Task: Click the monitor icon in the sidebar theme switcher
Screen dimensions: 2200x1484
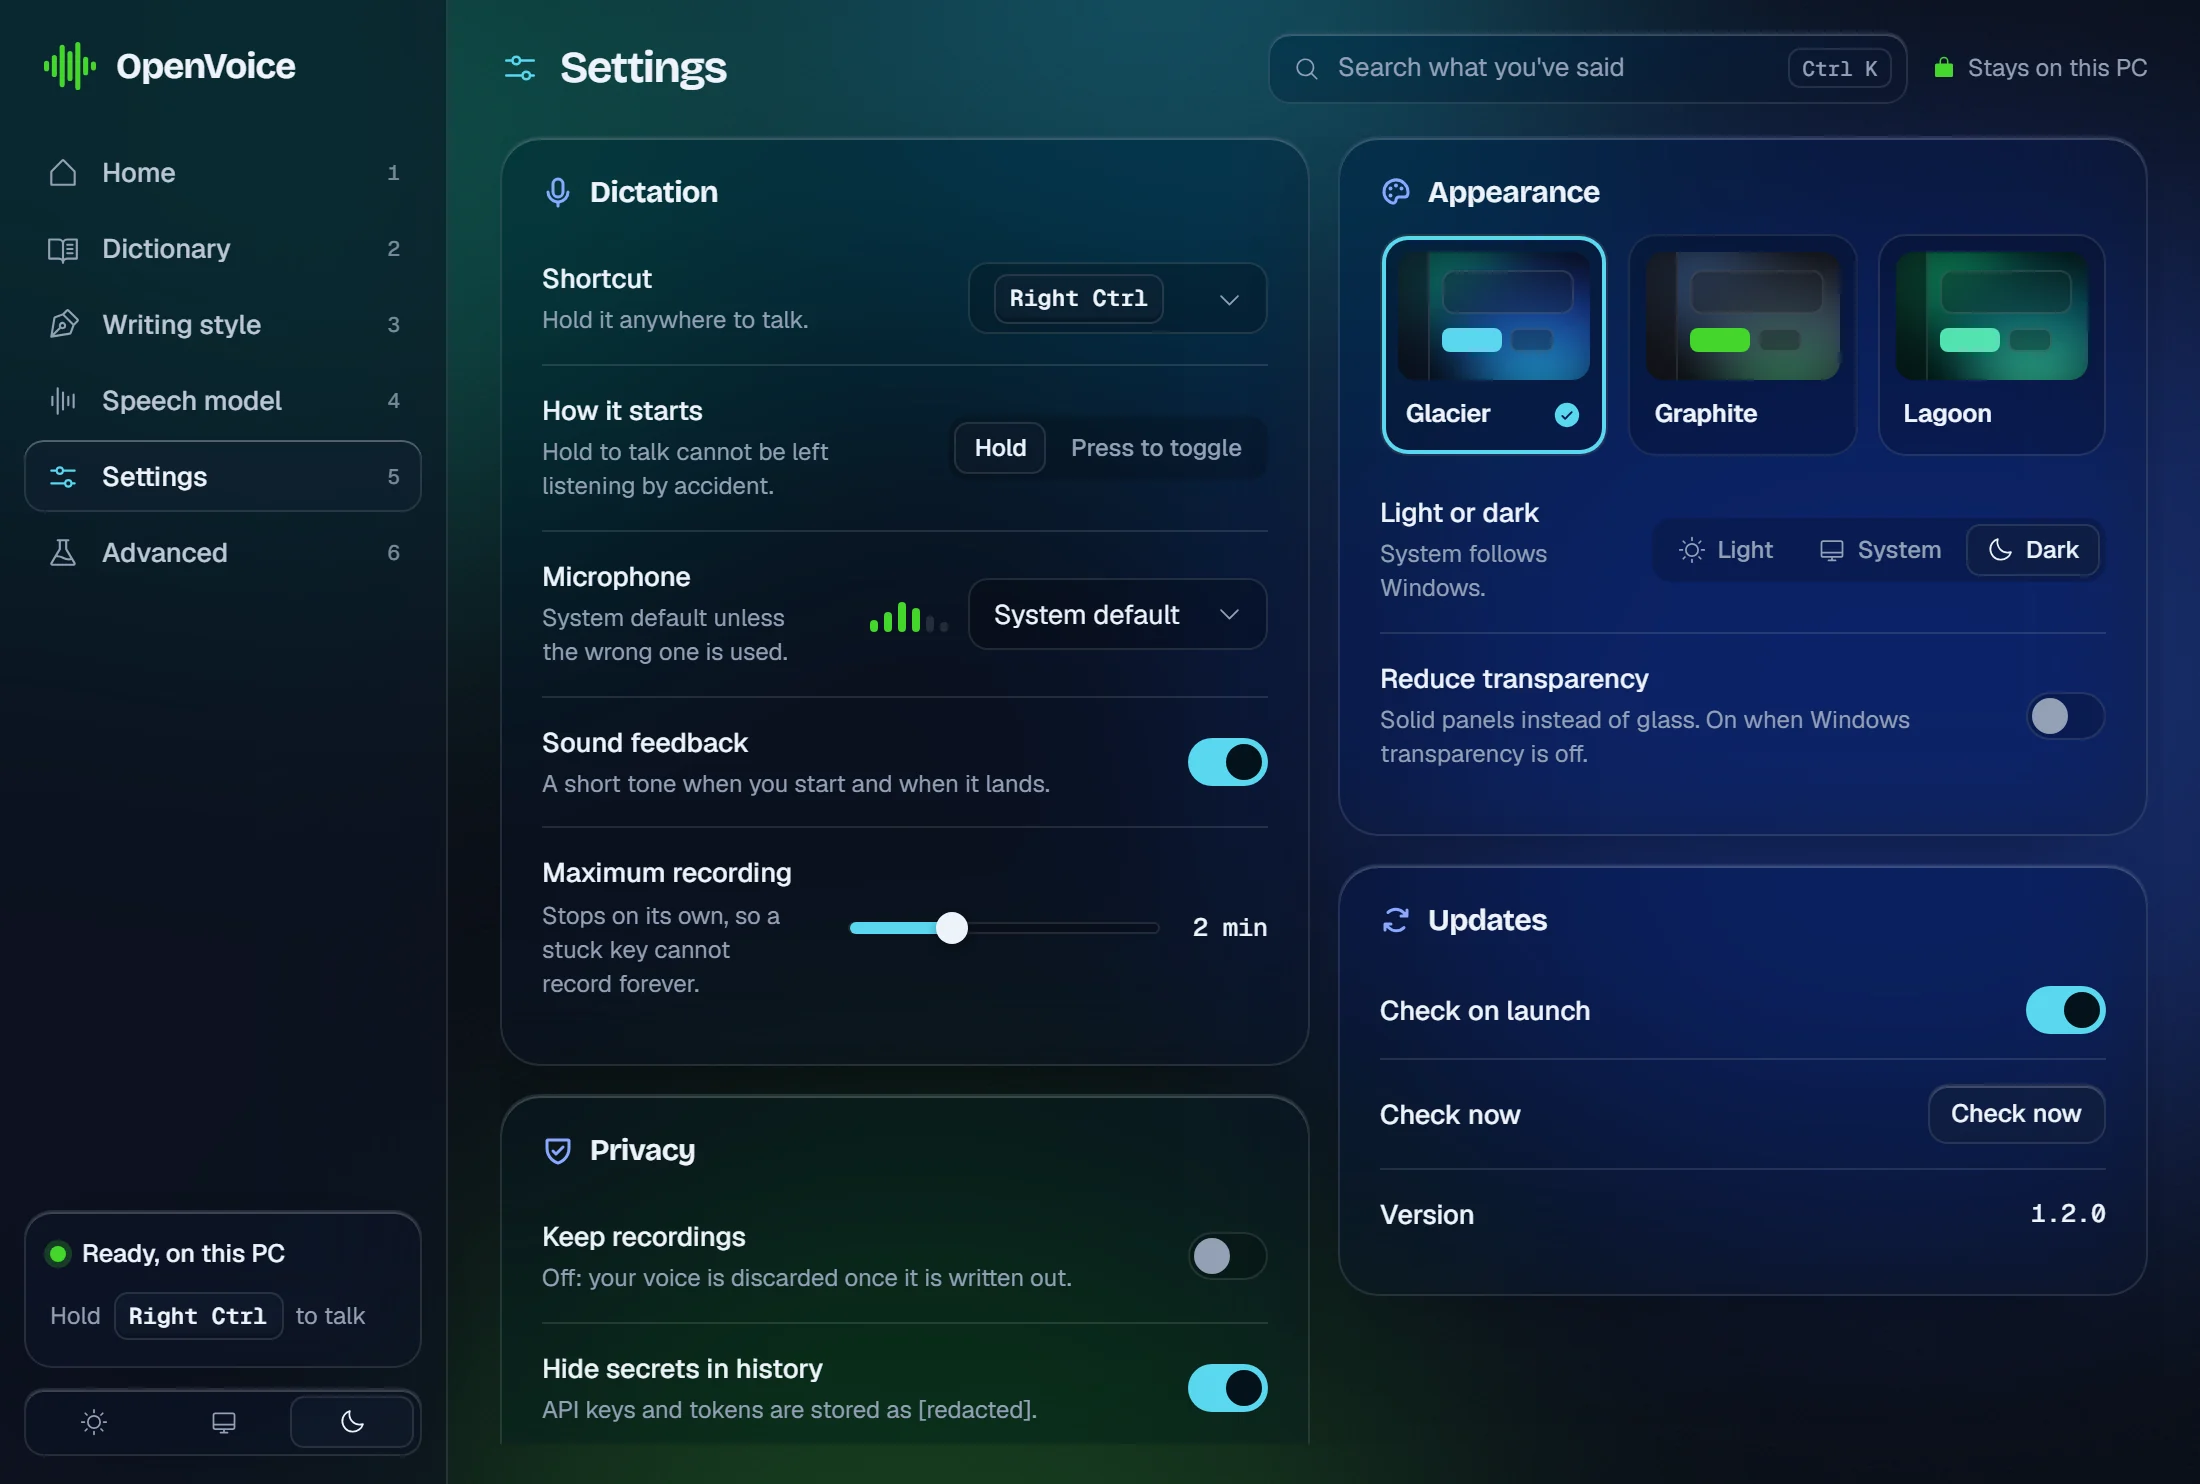Action: pos(224,1422)
